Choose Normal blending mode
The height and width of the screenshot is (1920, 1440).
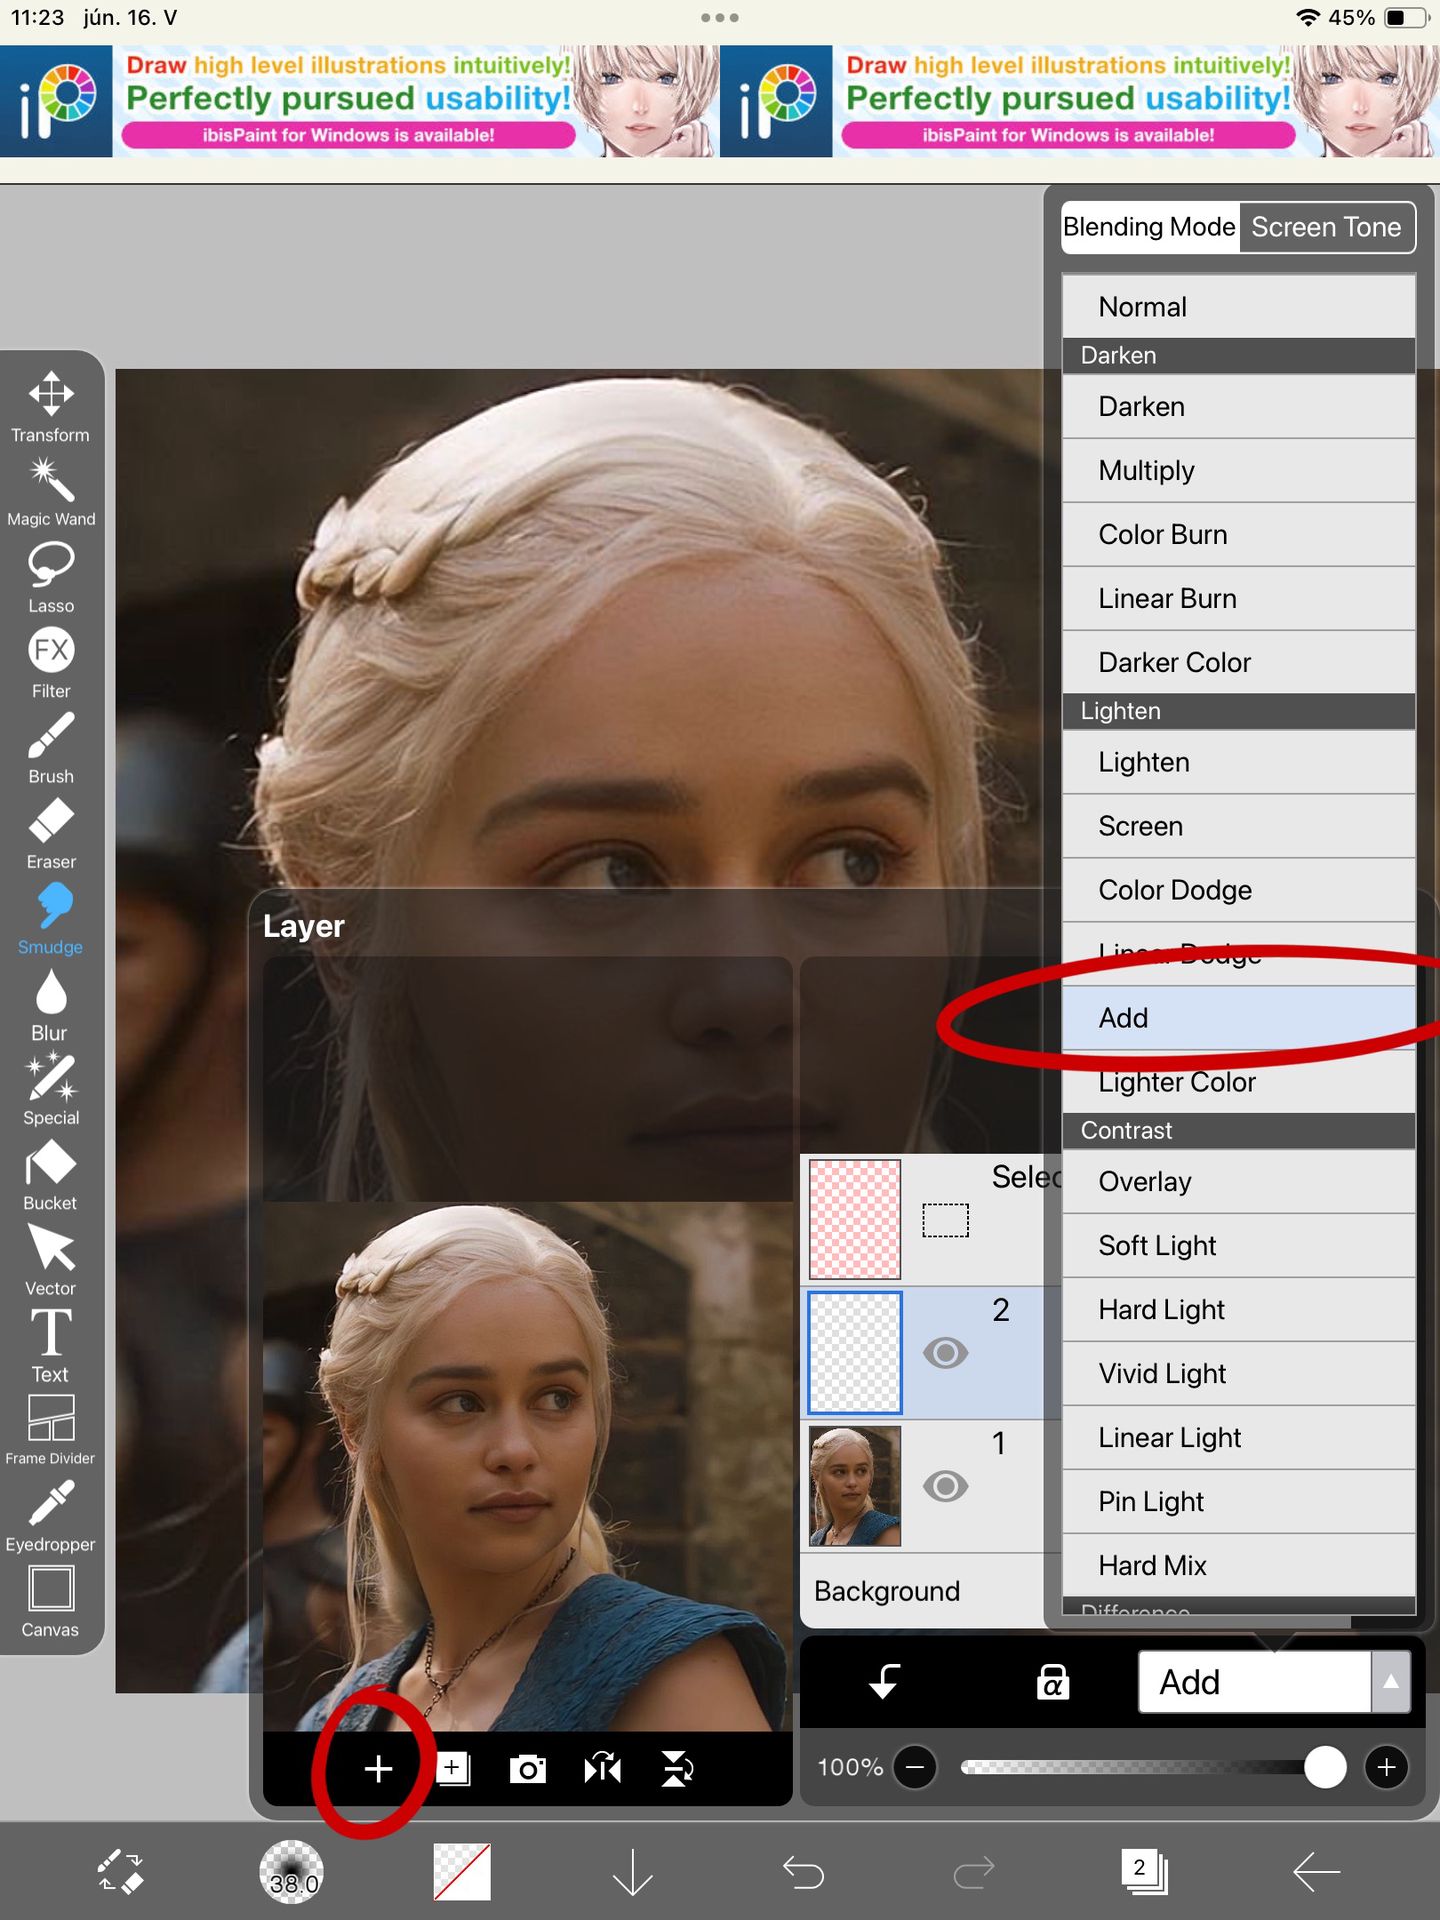coord(1238,307)
